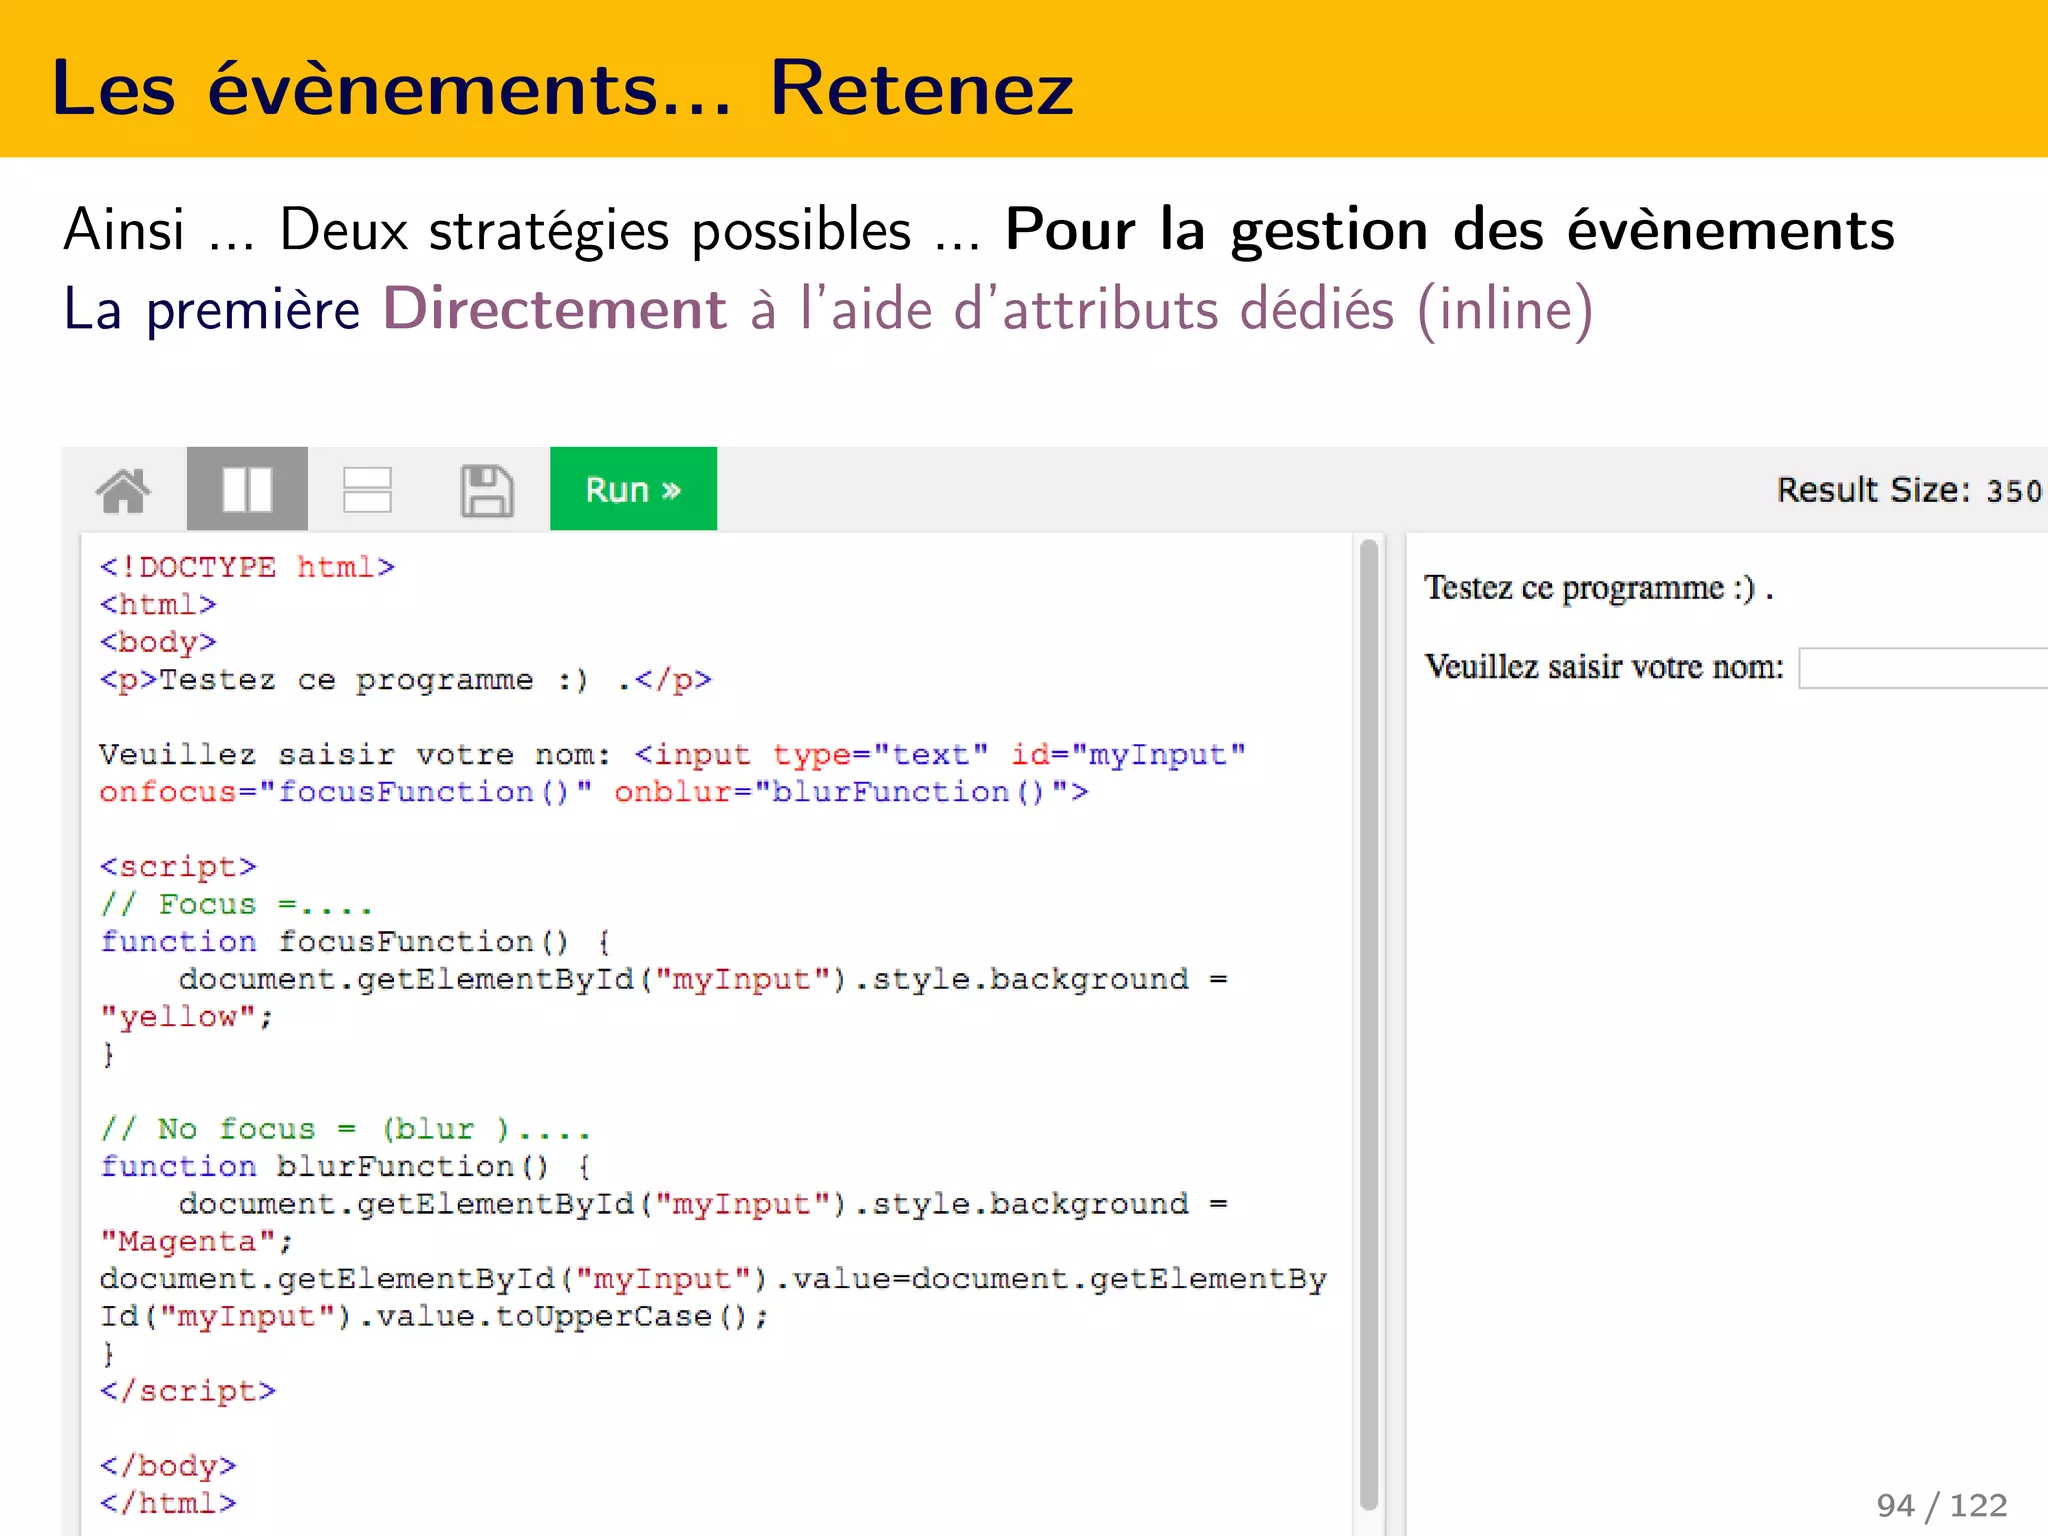Click the '<p>Testez ce programme :) .</p>' line
Image resolution: width=2048 pixels, height=1536 pixels.
(405, 680)
